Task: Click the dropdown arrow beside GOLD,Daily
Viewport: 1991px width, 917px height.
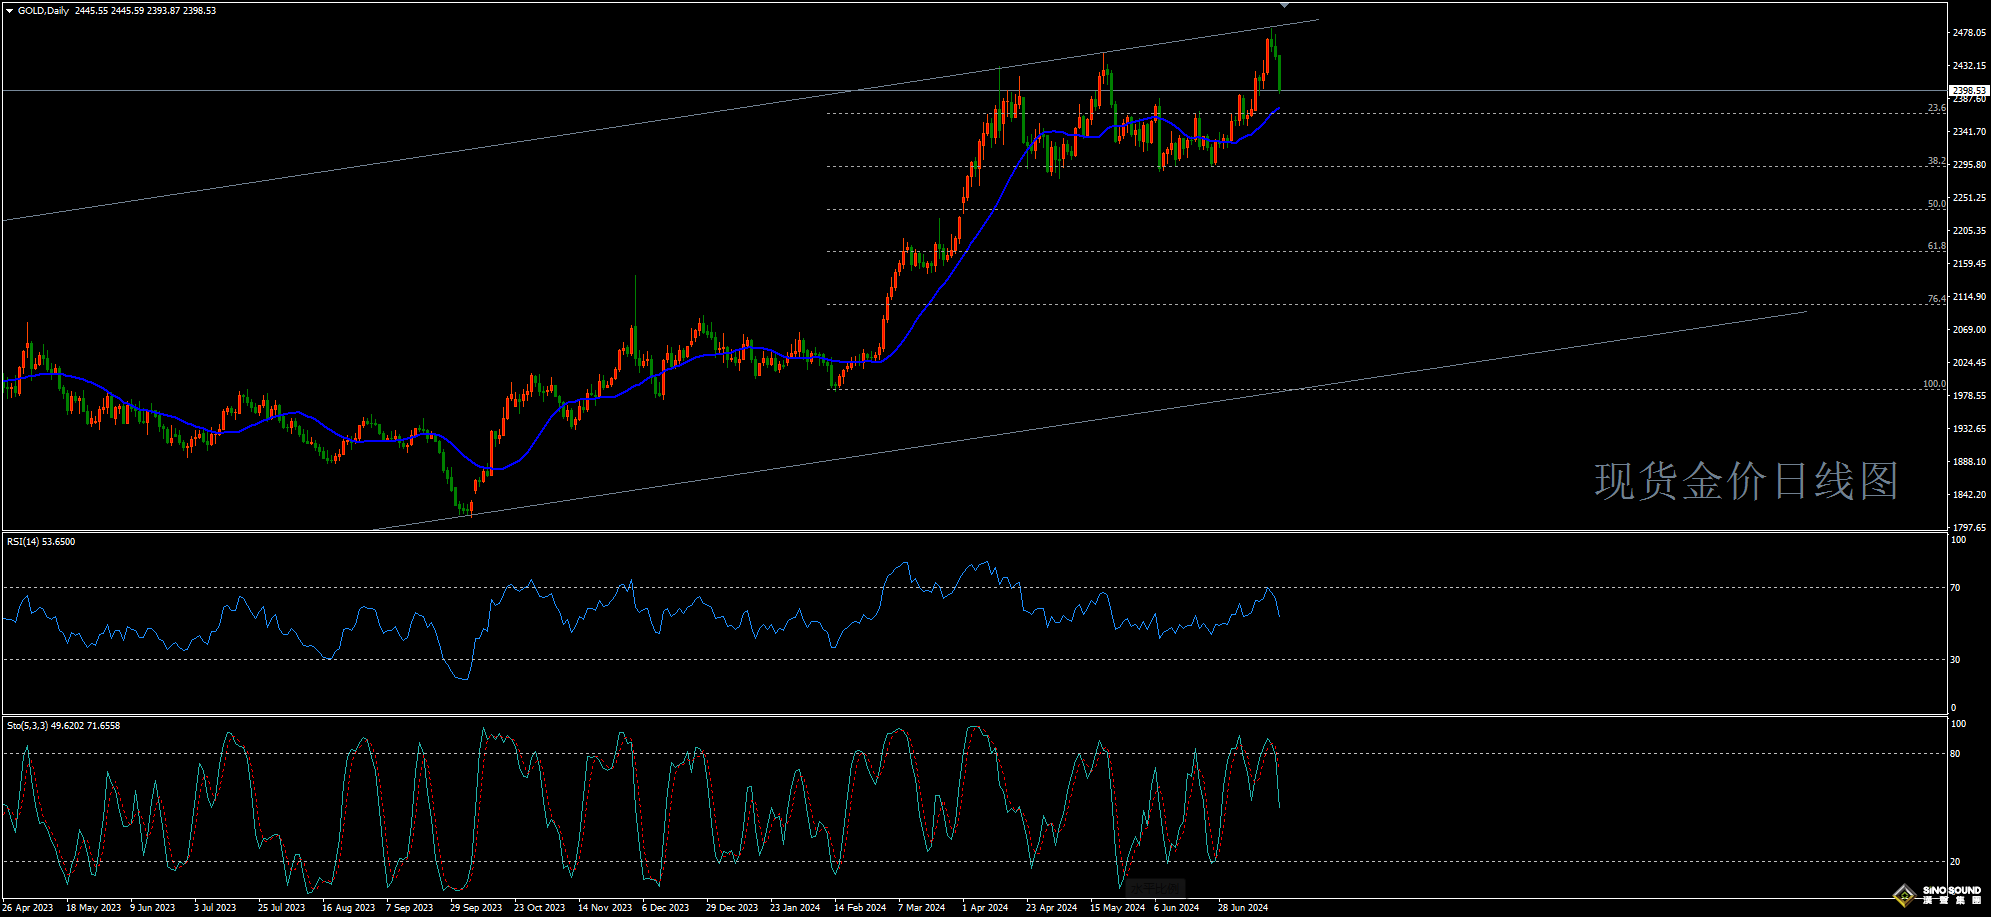Action: click(10, 11)
